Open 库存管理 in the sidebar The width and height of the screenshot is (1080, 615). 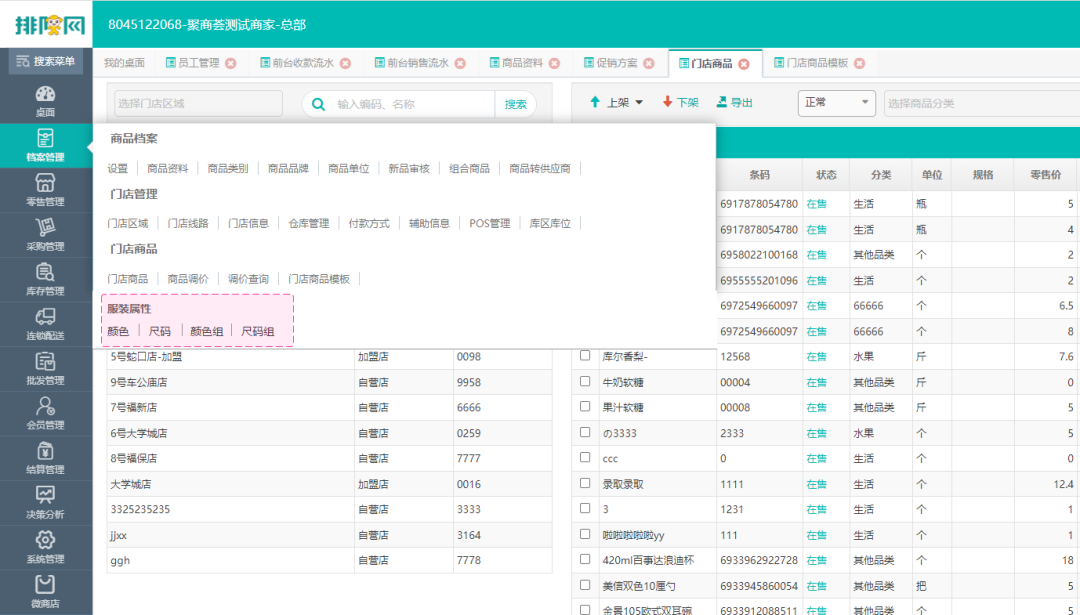(45, 279)
